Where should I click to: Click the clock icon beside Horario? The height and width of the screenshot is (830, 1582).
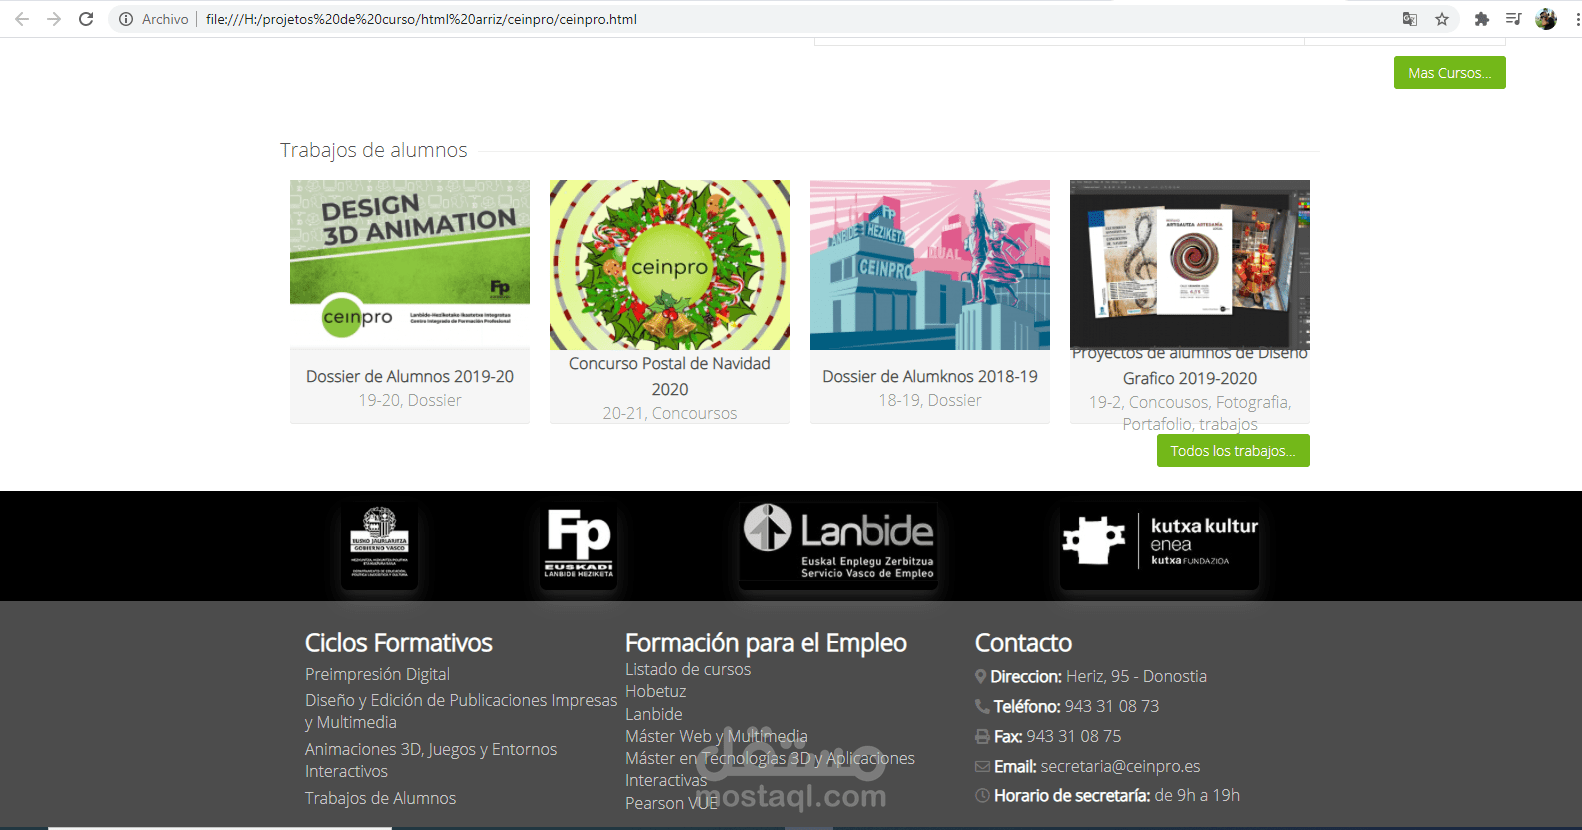982,796
